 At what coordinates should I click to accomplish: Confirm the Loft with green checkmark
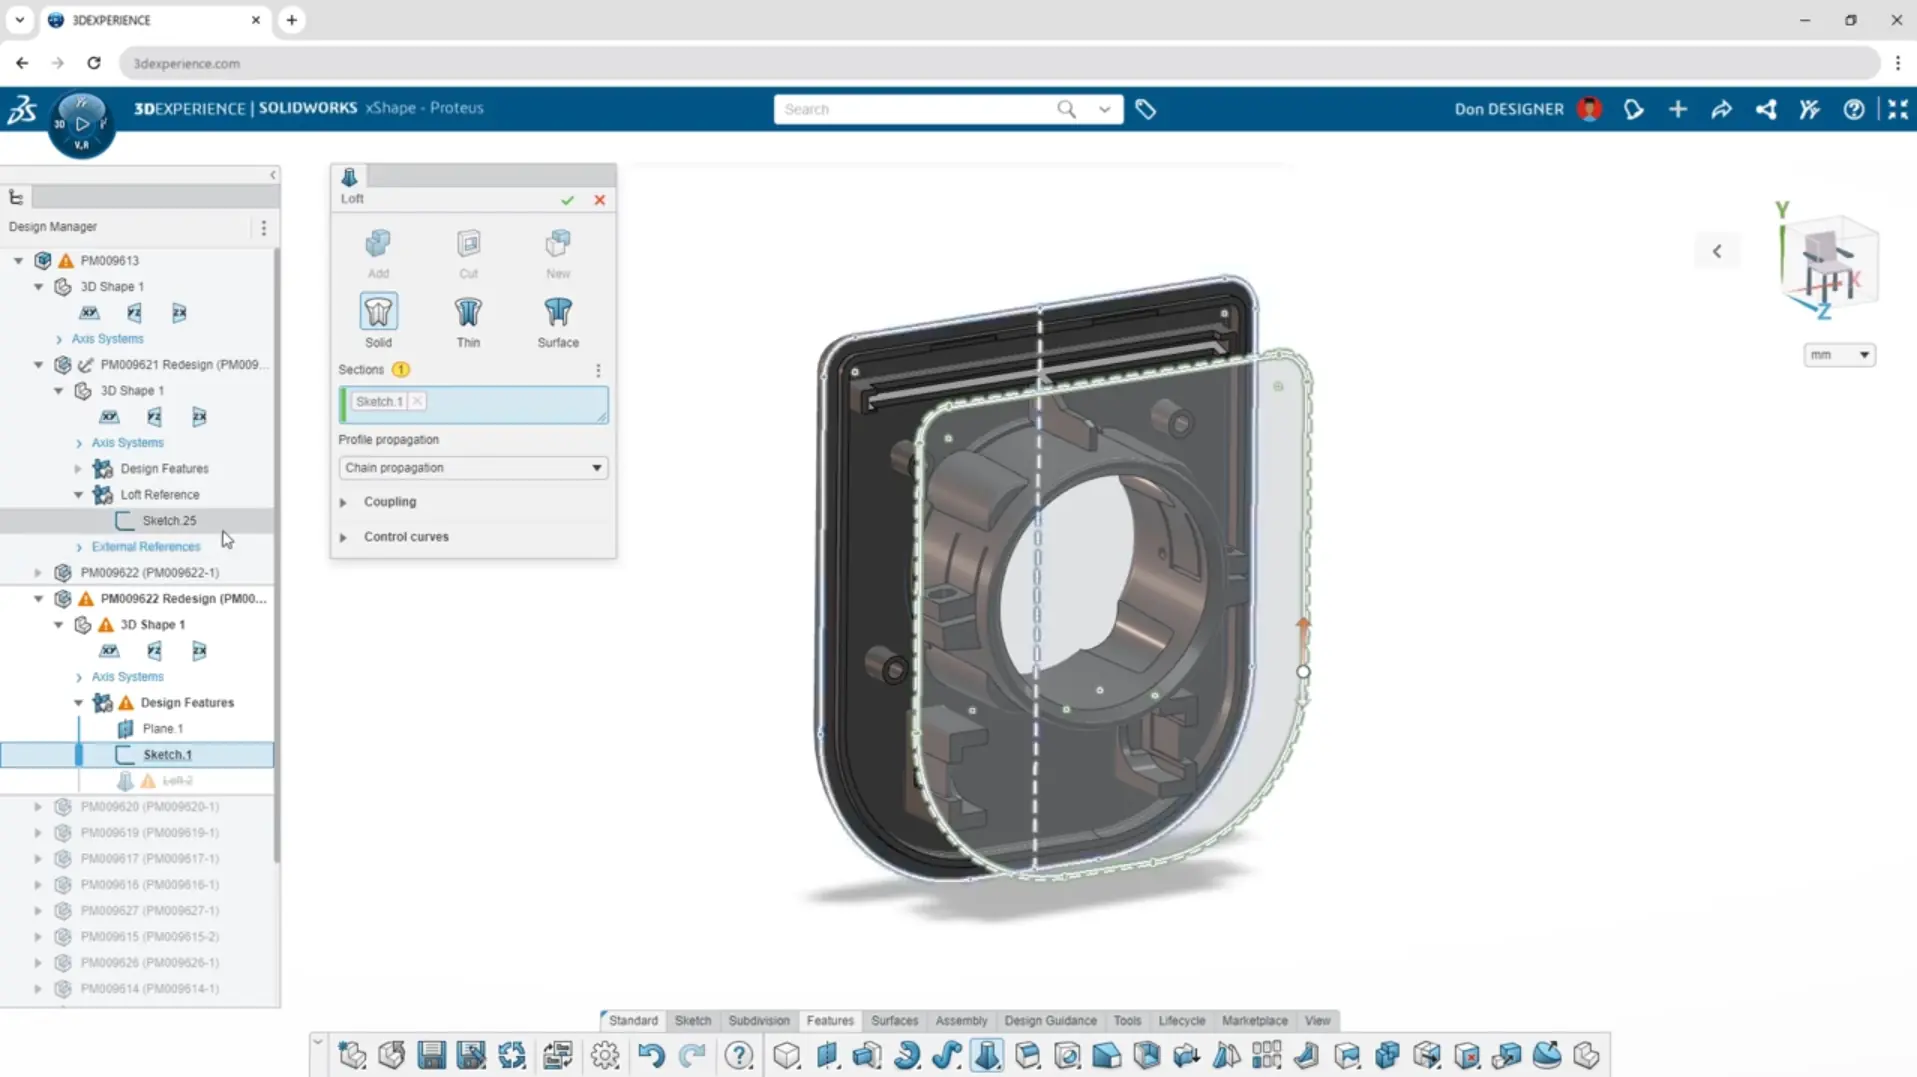pyautogui.click(x=567, y=200)
